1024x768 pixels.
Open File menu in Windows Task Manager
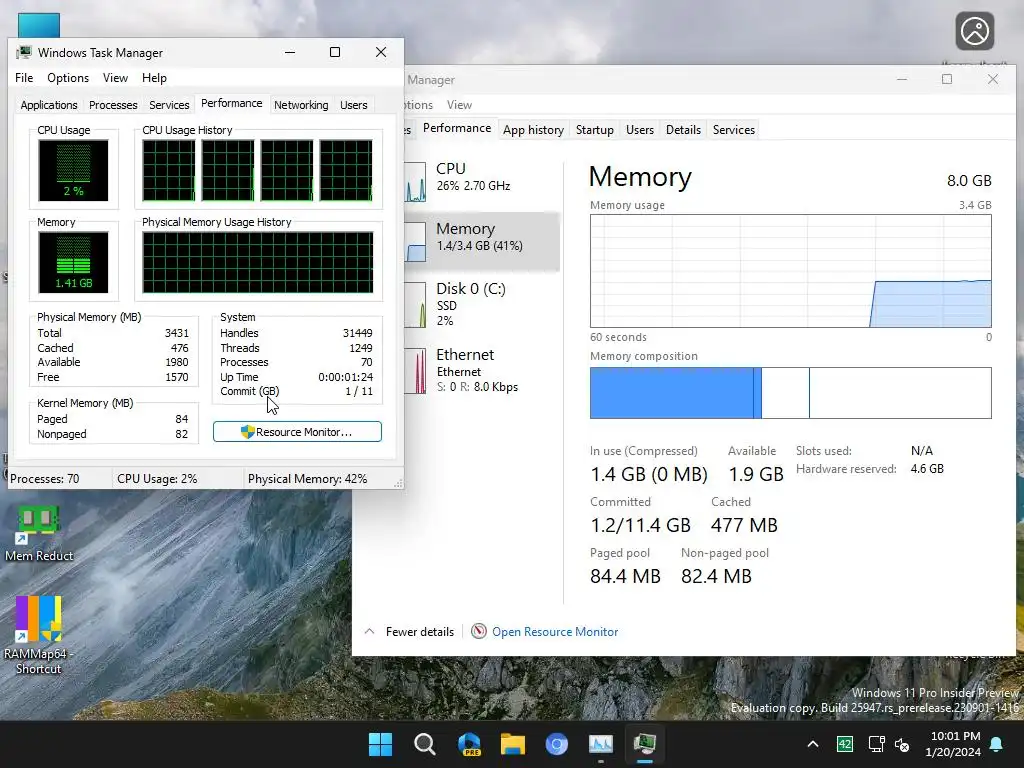(24, 78)
